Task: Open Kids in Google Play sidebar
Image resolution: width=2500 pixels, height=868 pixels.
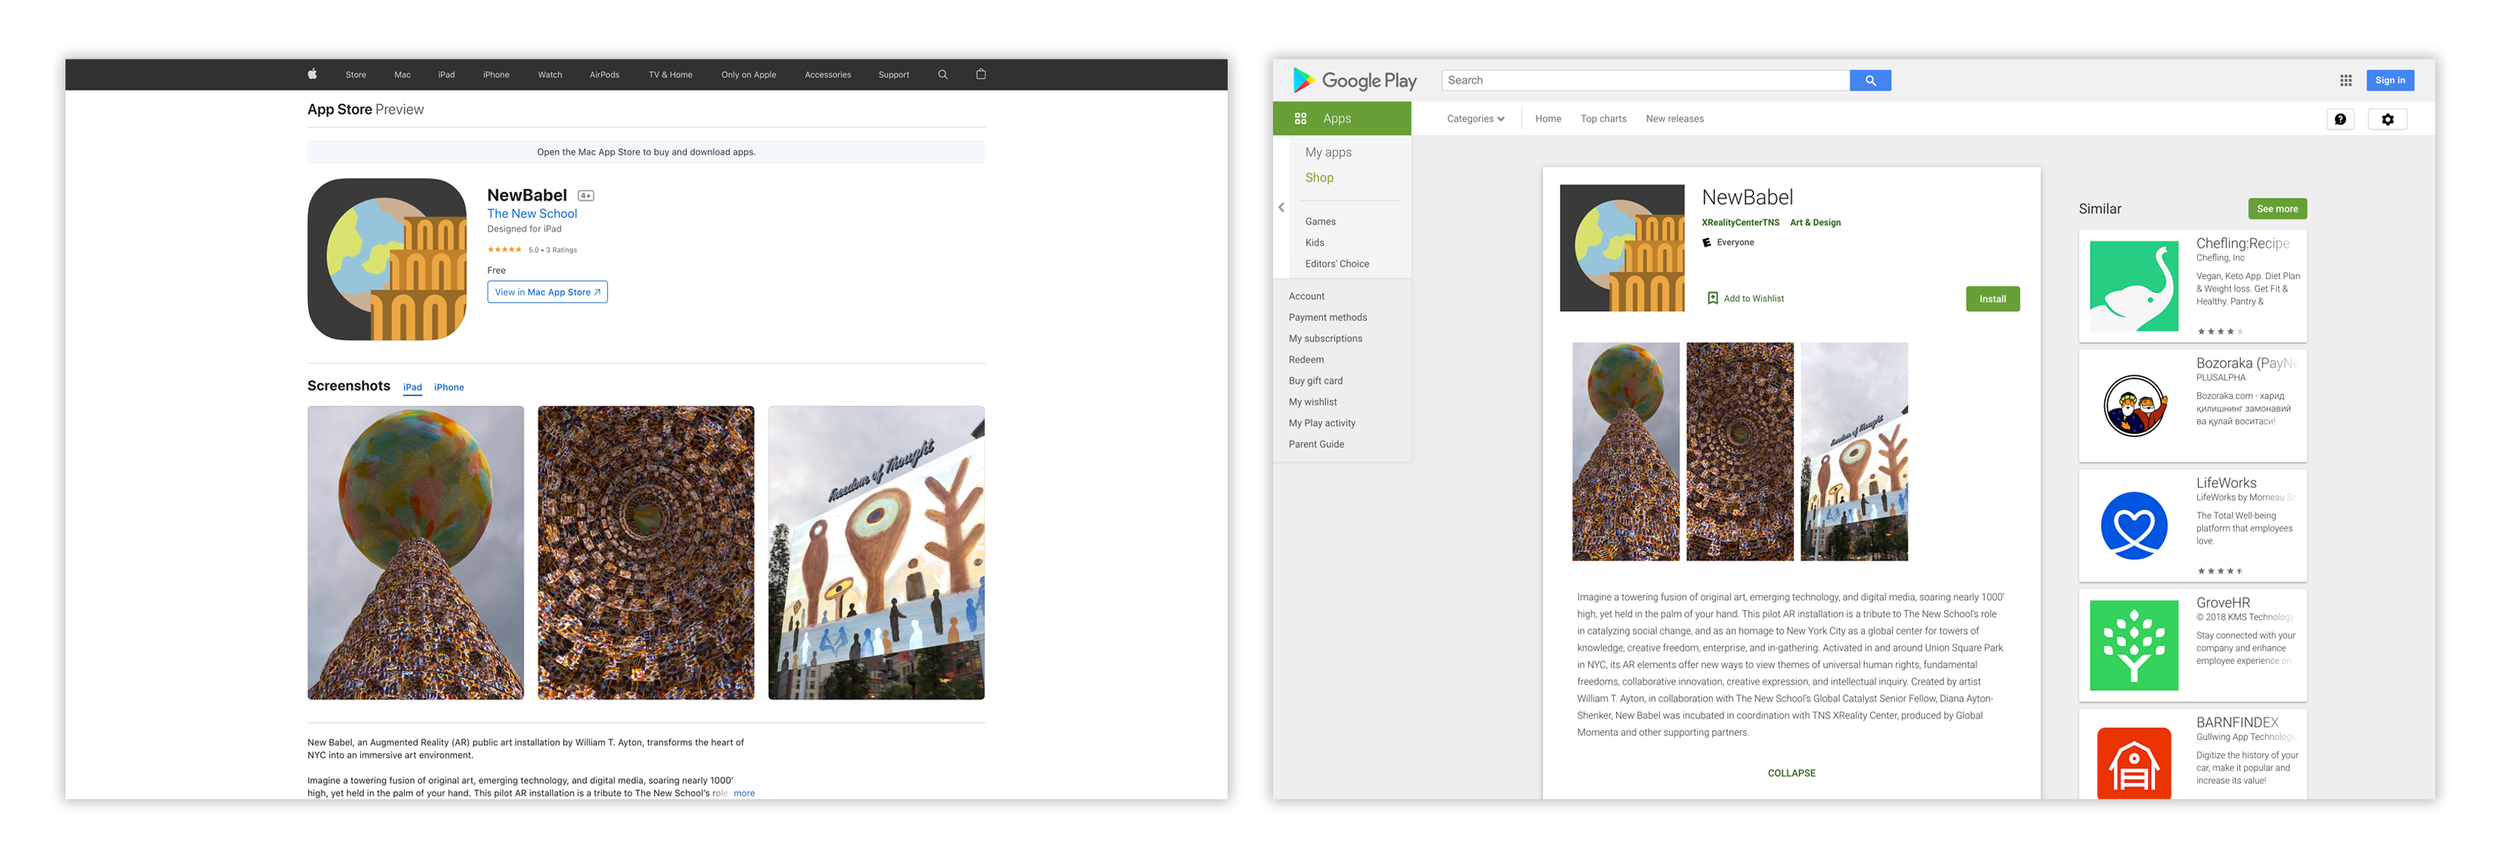Action: coord(1314,243)
